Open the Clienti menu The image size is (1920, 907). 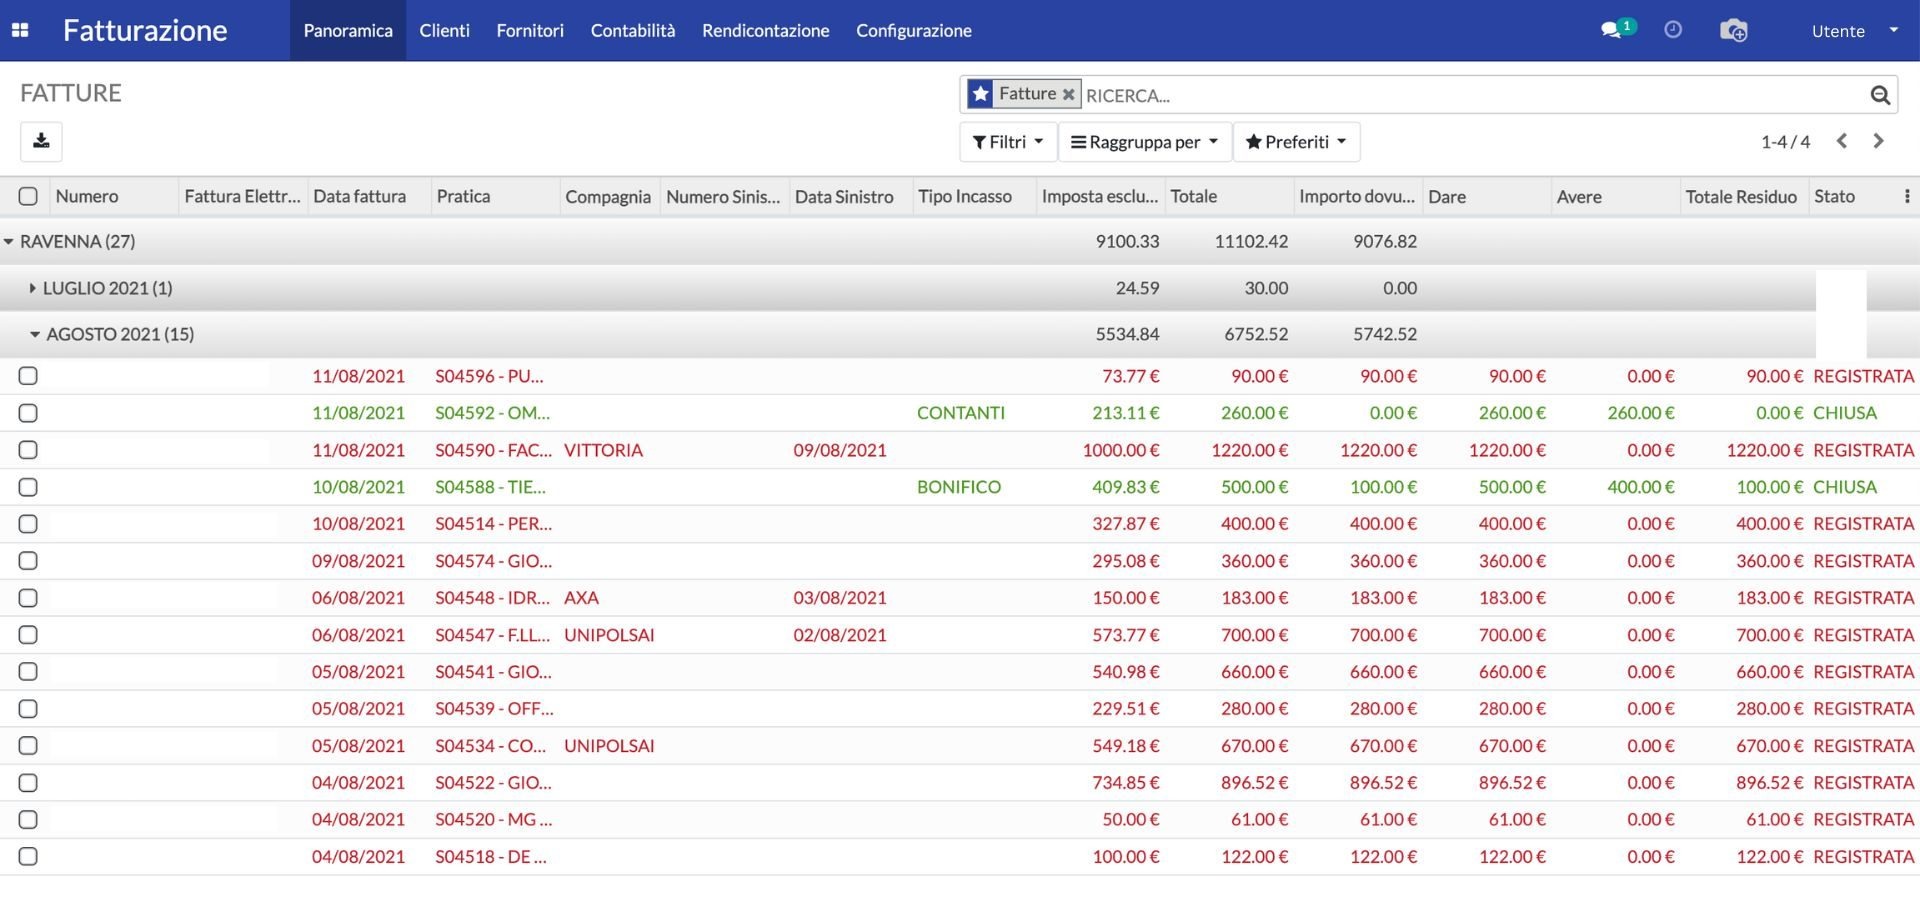pos(444,30)
